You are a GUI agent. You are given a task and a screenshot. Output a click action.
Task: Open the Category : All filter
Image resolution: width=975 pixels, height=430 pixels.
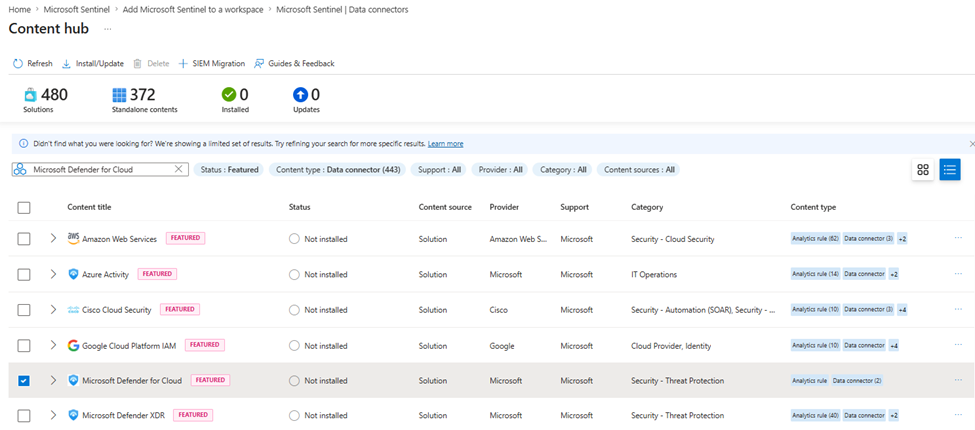coord(563,169)
